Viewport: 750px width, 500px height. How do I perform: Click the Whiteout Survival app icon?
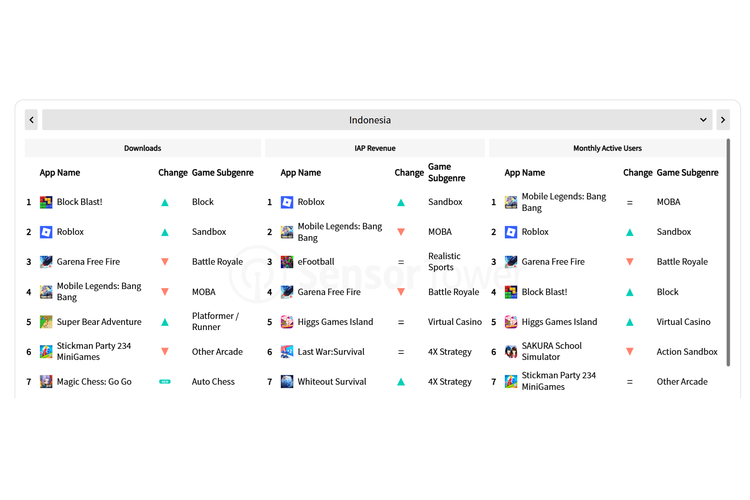pyautogui.click(x=287, y=382)
